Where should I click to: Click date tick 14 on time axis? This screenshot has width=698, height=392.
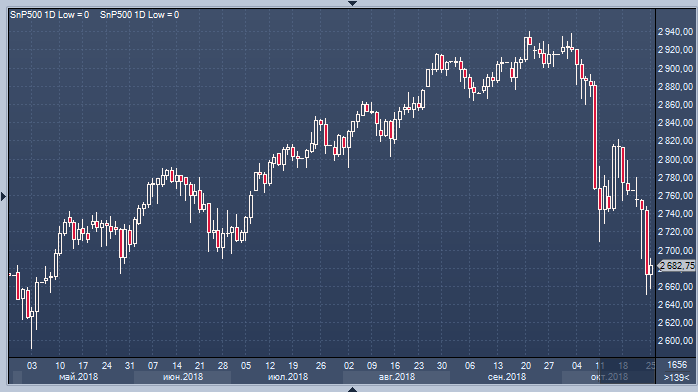pos(177,366)
